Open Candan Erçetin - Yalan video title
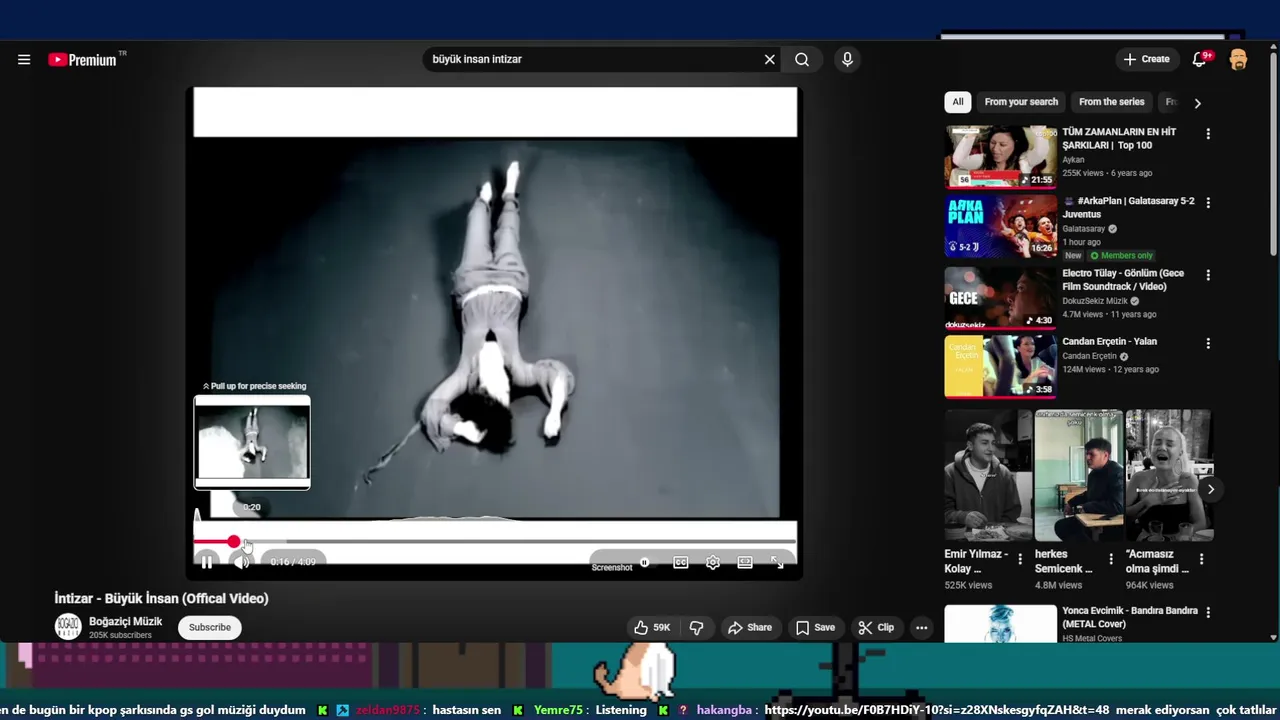Viewport: 1280px width, 720px height. tap(1109, 342)
